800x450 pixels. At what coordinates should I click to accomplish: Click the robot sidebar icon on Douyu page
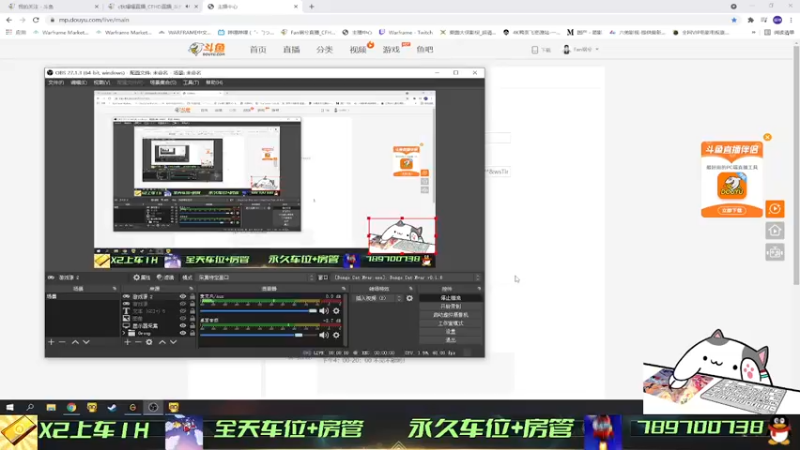point(774,253)
